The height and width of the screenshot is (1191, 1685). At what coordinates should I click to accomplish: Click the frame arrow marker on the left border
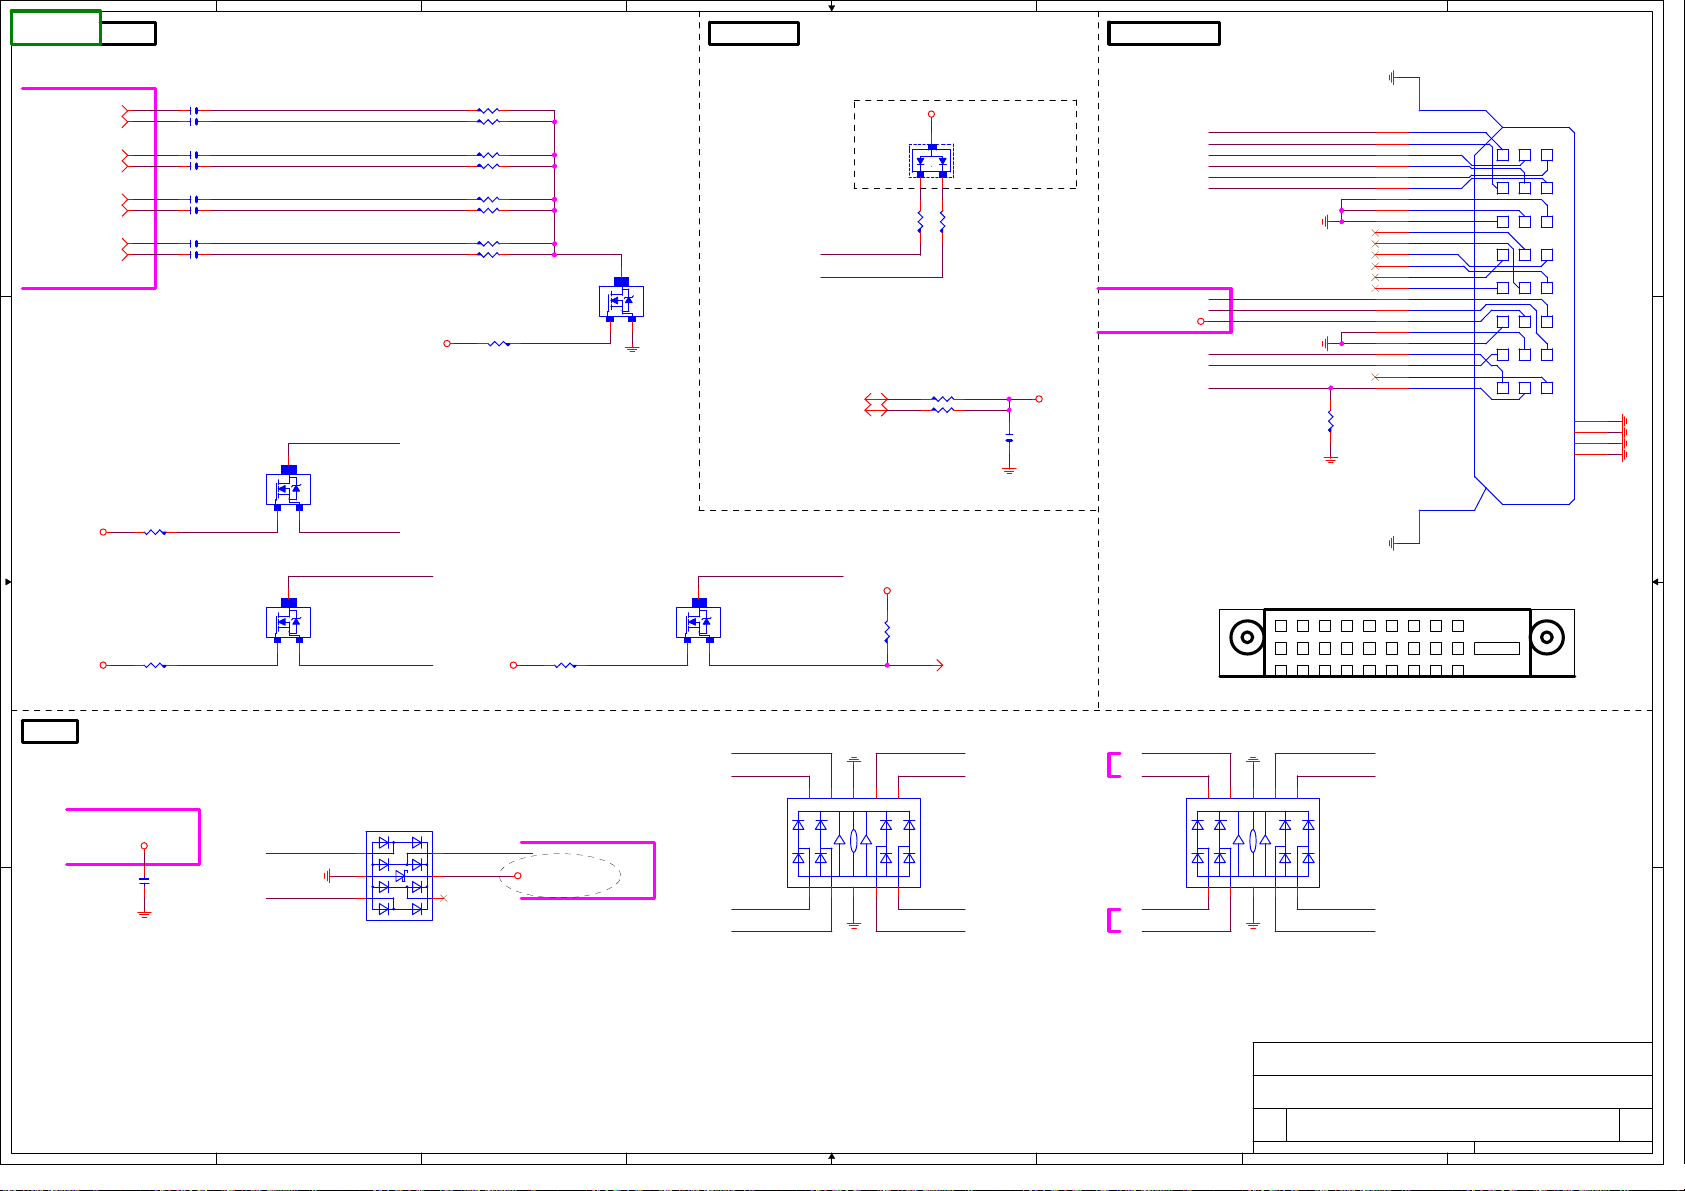tap(8, 582)
